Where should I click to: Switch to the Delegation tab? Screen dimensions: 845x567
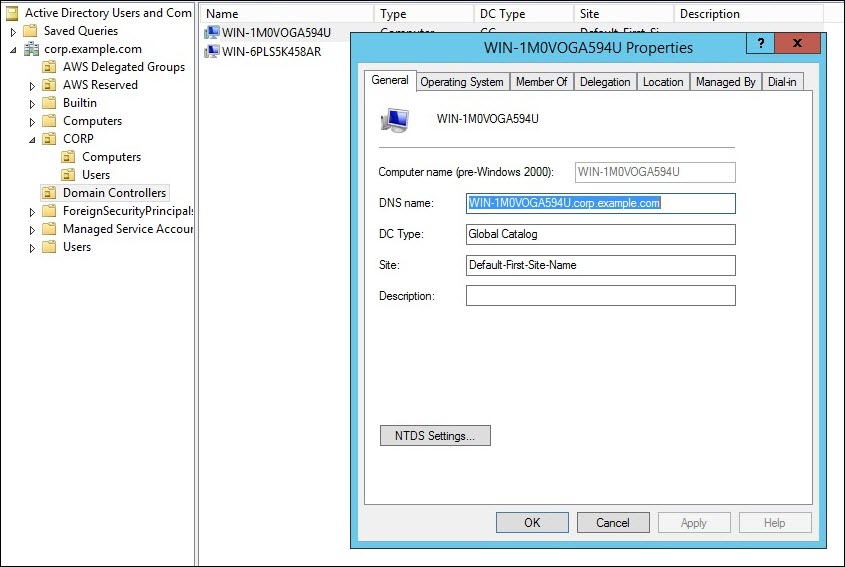point(605,82)
